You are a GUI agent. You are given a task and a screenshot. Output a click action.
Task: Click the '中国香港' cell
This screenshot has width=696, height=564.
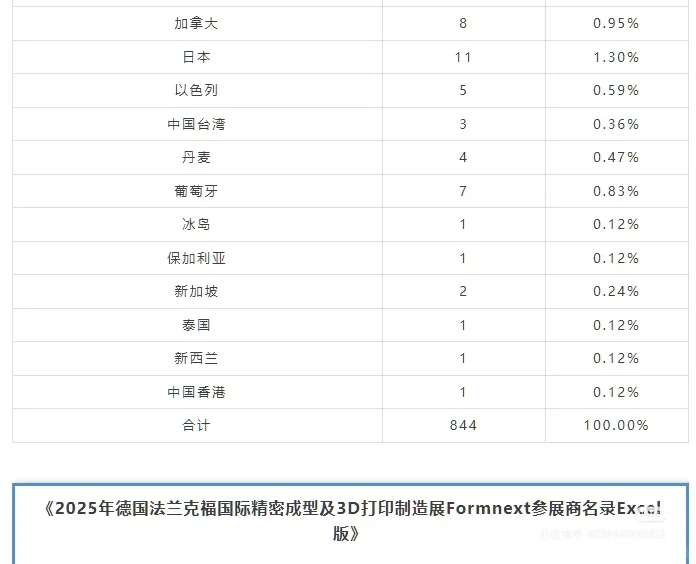pos(196,392)
